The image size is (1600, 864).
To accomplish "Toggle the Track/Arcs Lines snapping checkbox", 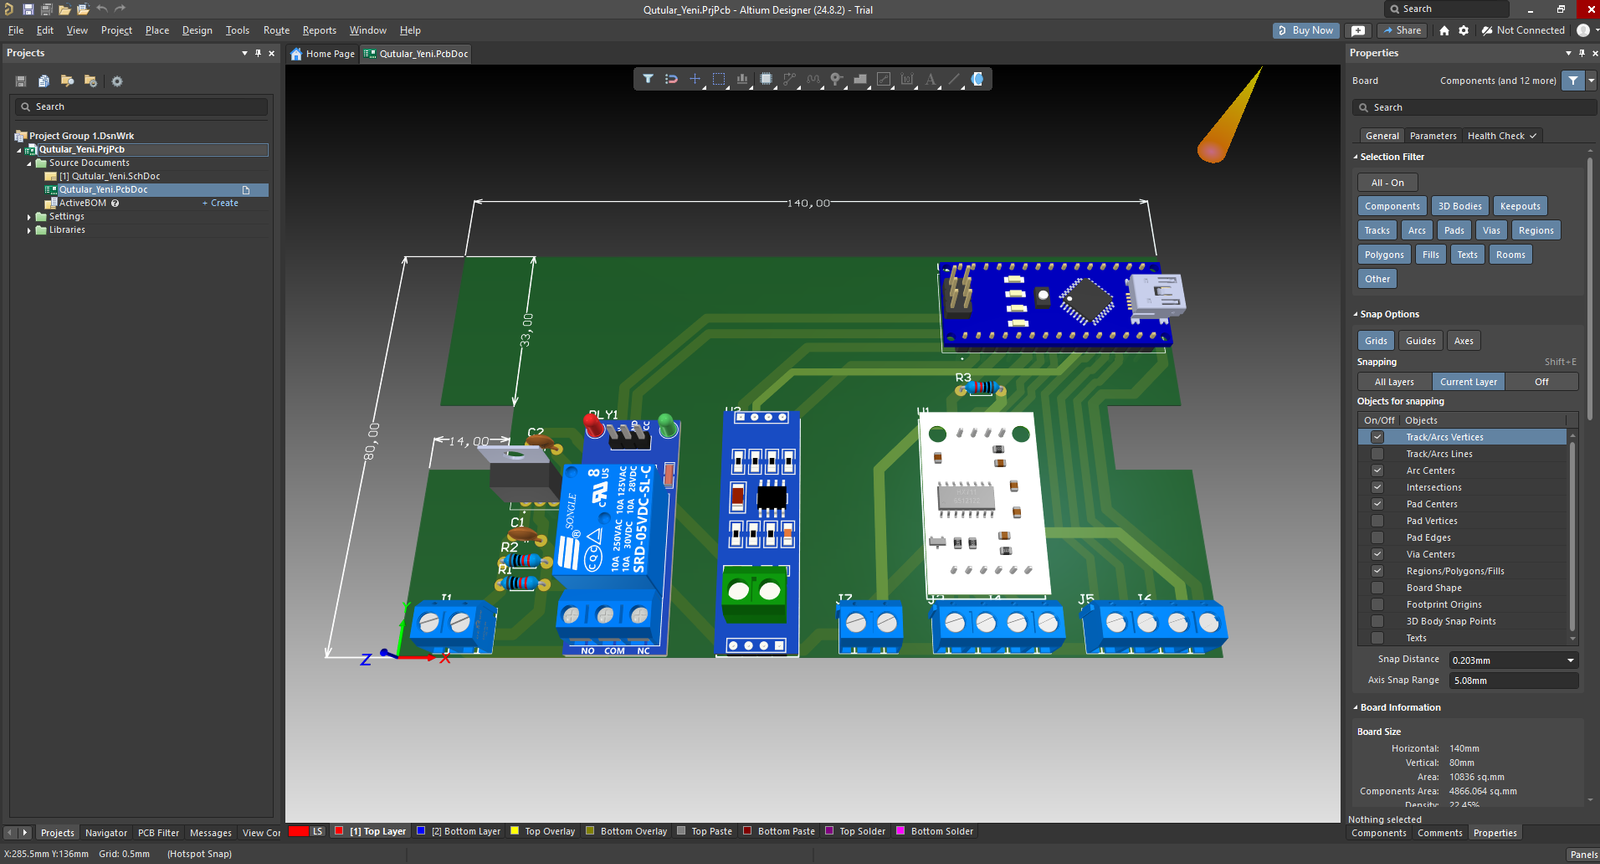I will coord(1377,454).
